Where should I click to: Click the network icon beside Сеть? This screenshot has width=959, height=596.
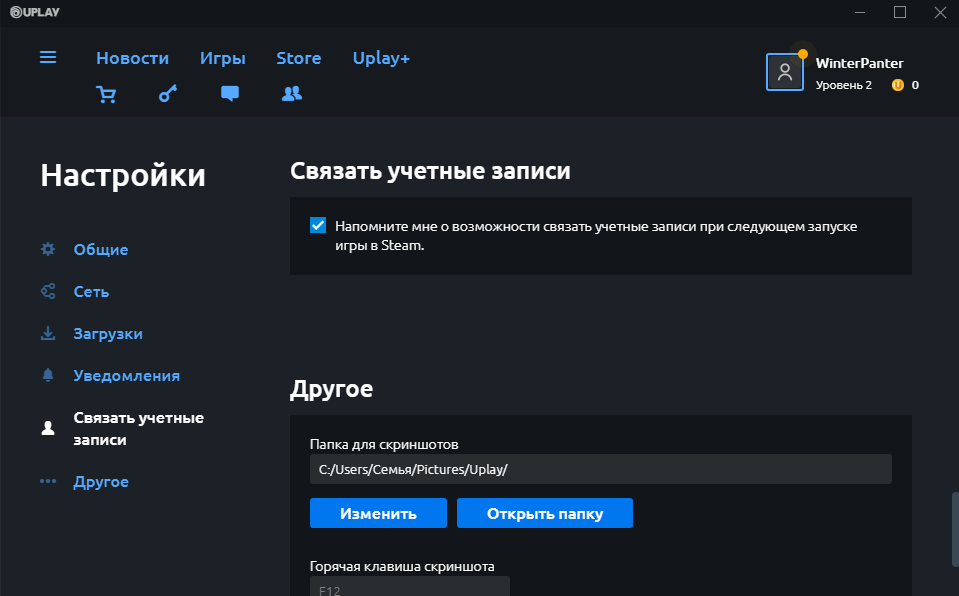[48, 291]
